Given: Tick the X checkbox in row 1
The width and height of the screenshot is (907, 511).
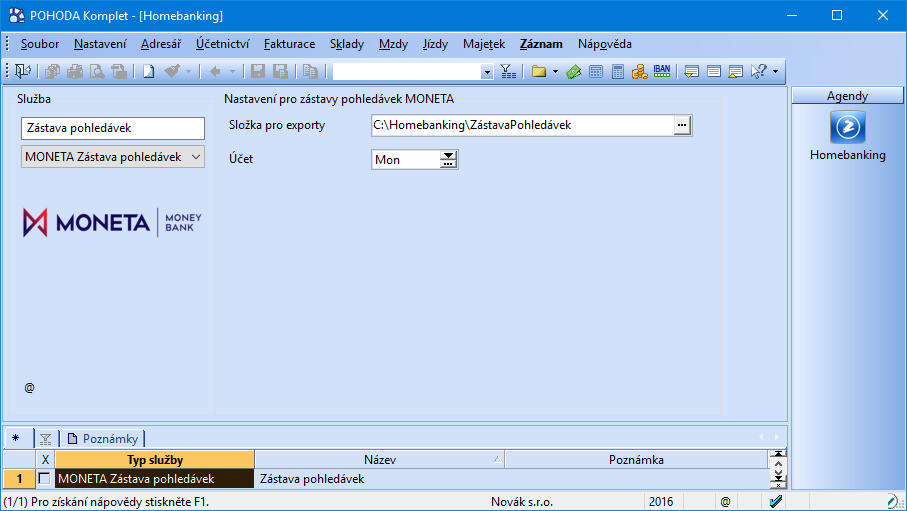Looking at the screenshot, I should (44, 479).
